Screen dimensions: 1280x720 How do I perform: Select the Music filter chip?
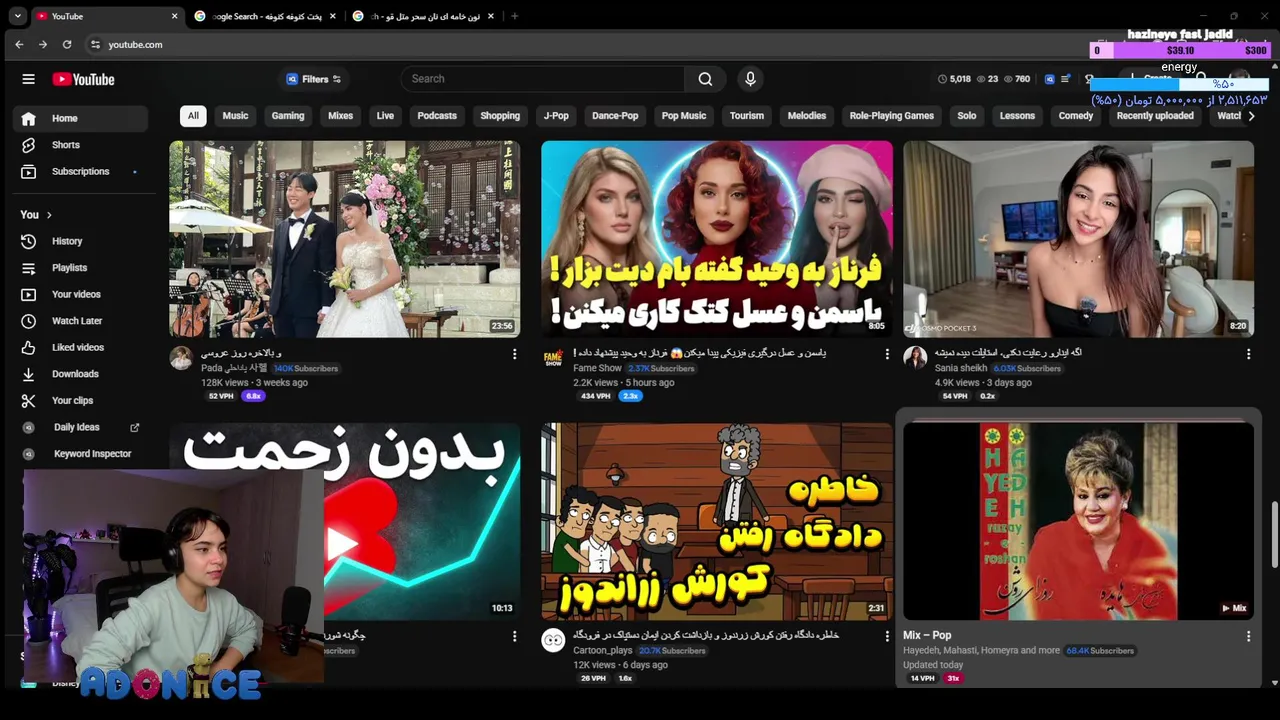tap(235, 116)
